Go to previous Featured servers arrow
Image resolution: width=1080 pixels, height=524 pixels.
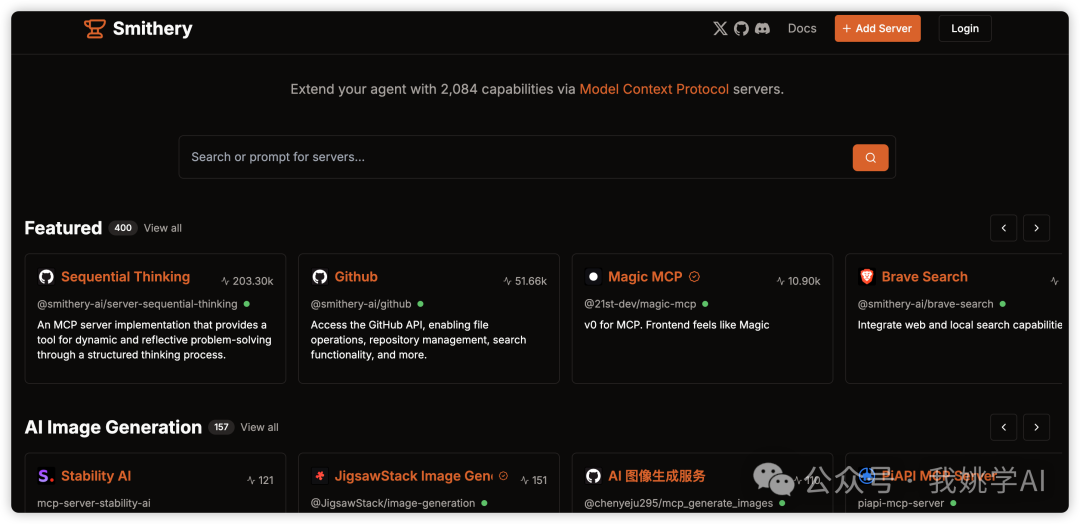tap(1004, 228)
